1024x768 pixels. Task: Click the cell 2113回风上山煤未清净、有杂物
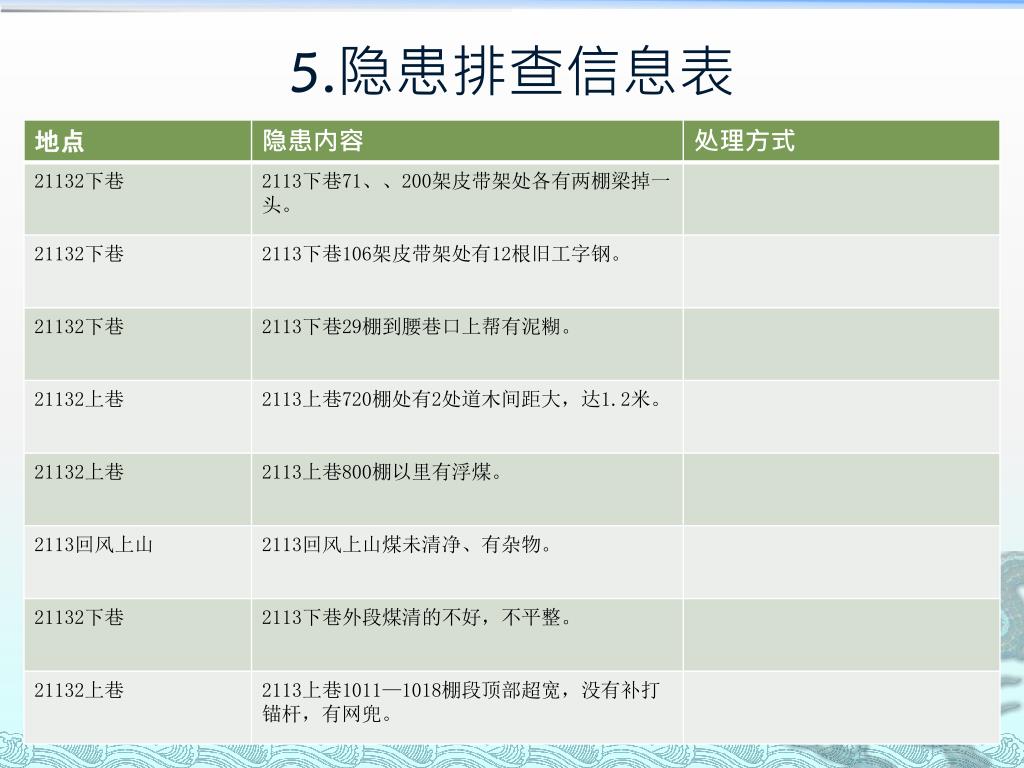click(x=467, y=562)
